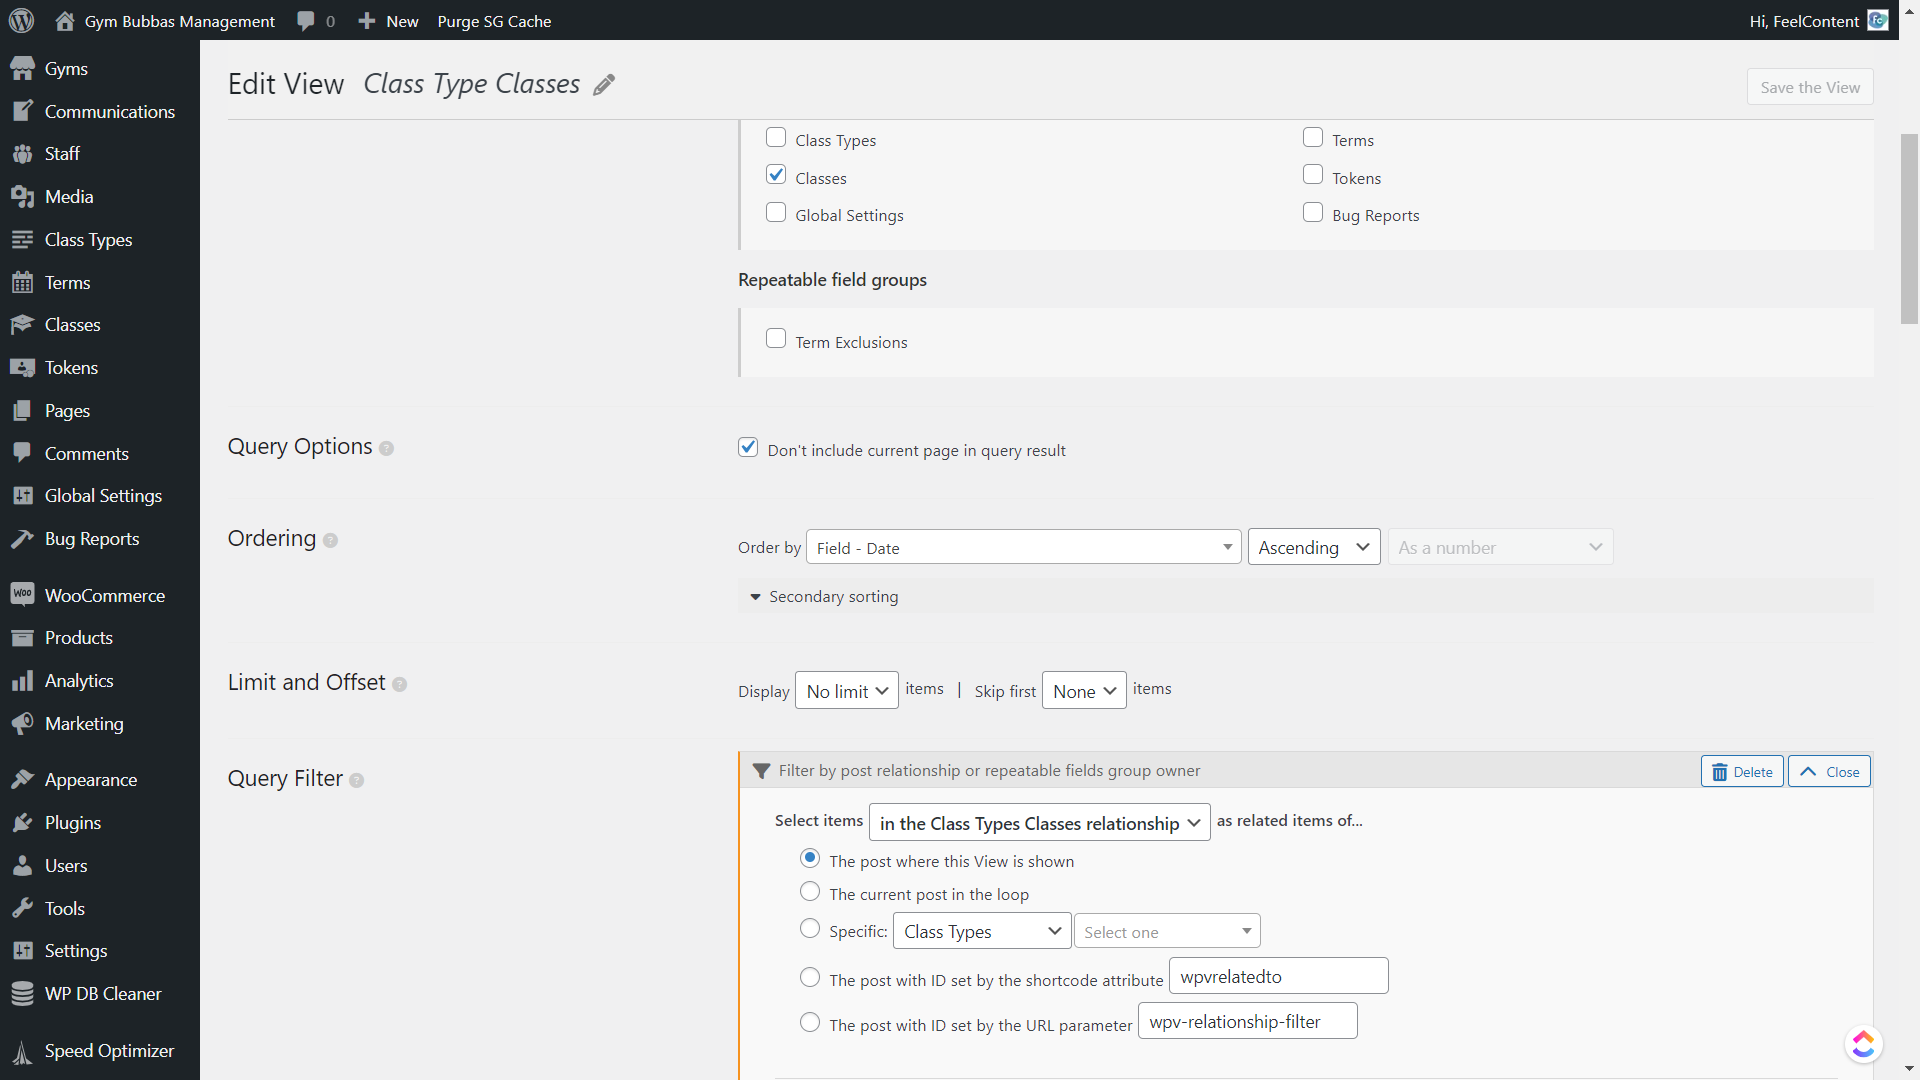Click the WooCommerce icon in sidebar
Image resolution: width=1920 pixels, height=1080 pixels.
pyautogui.click(x=22, y=595)
